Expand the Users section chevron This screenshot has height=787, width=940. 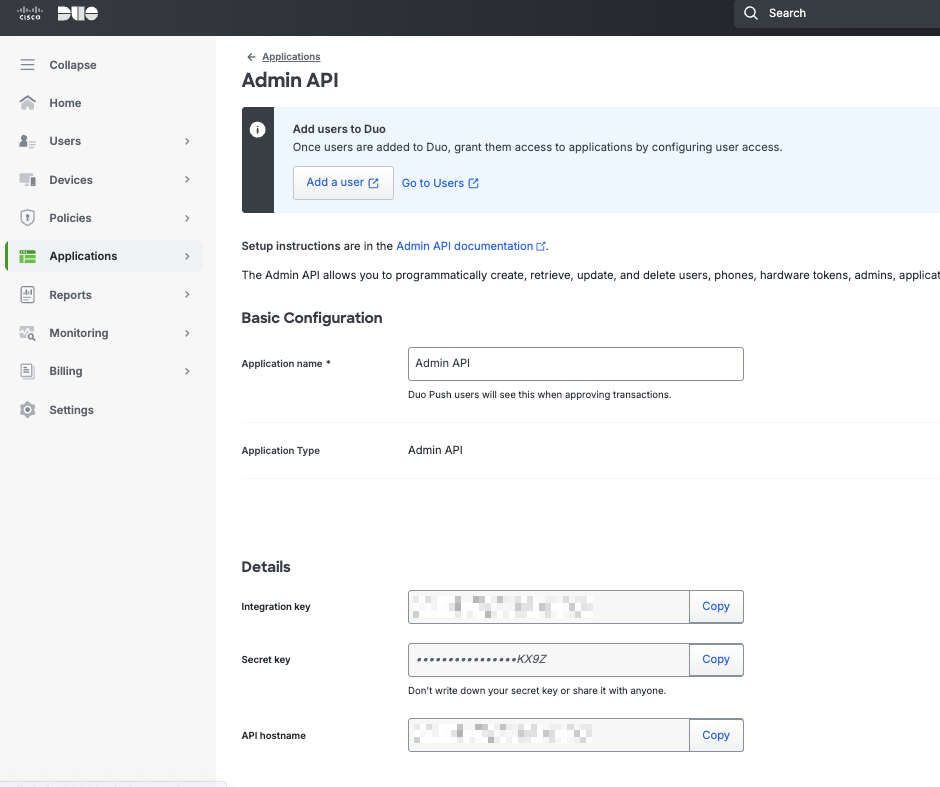tap(187, 141)
